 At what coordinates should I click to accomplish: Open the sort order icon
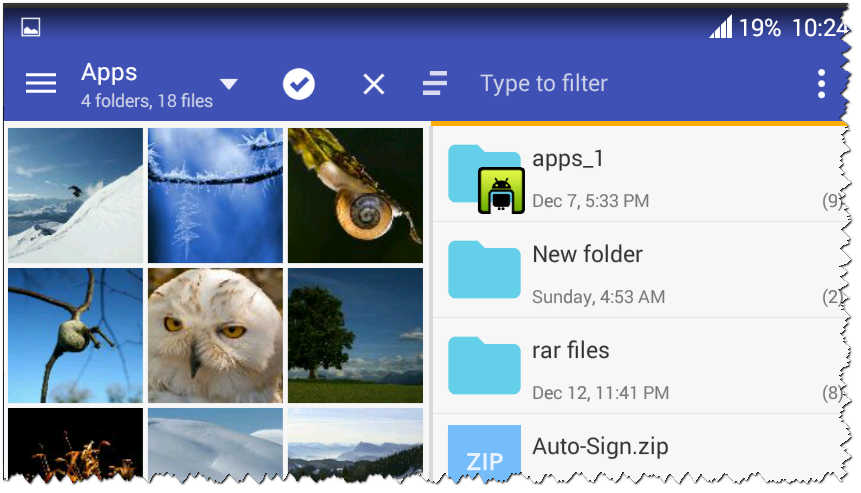435,84
